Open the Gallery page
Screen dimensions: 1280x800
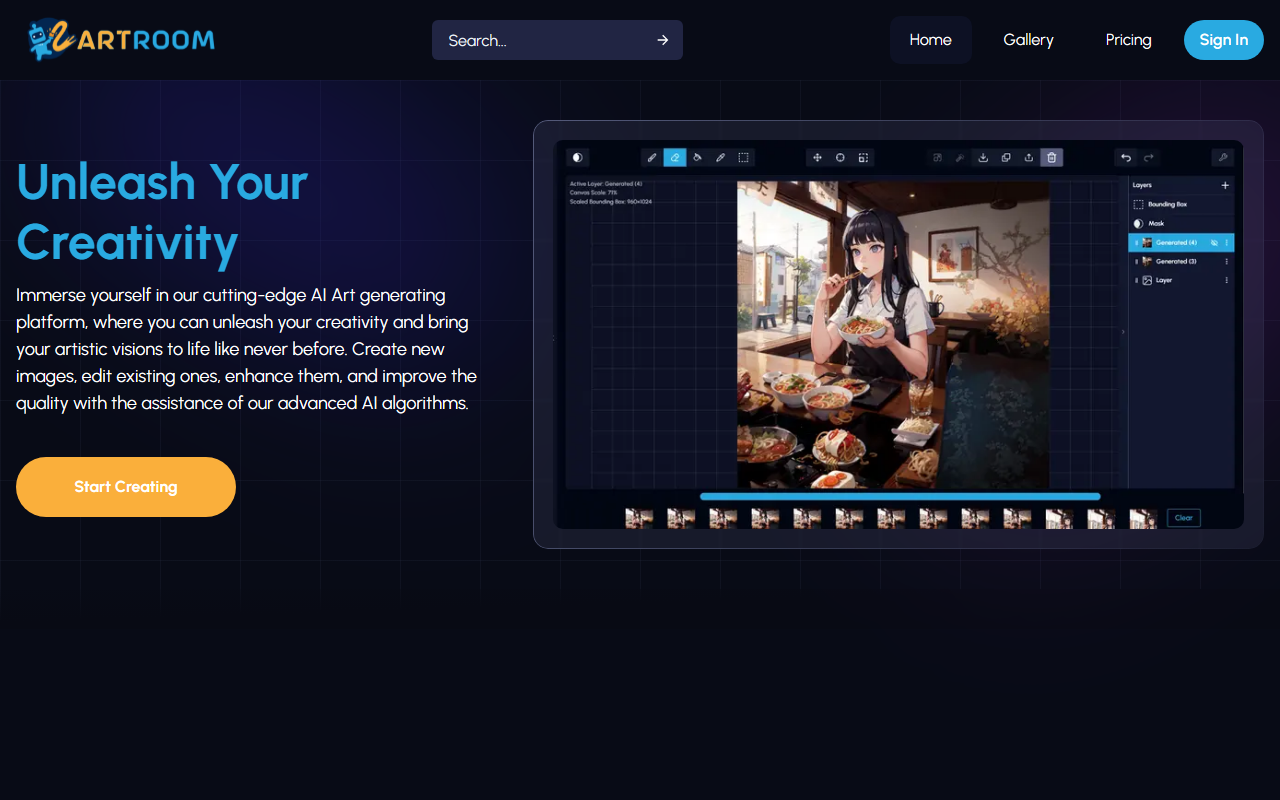coord(1029,40)
